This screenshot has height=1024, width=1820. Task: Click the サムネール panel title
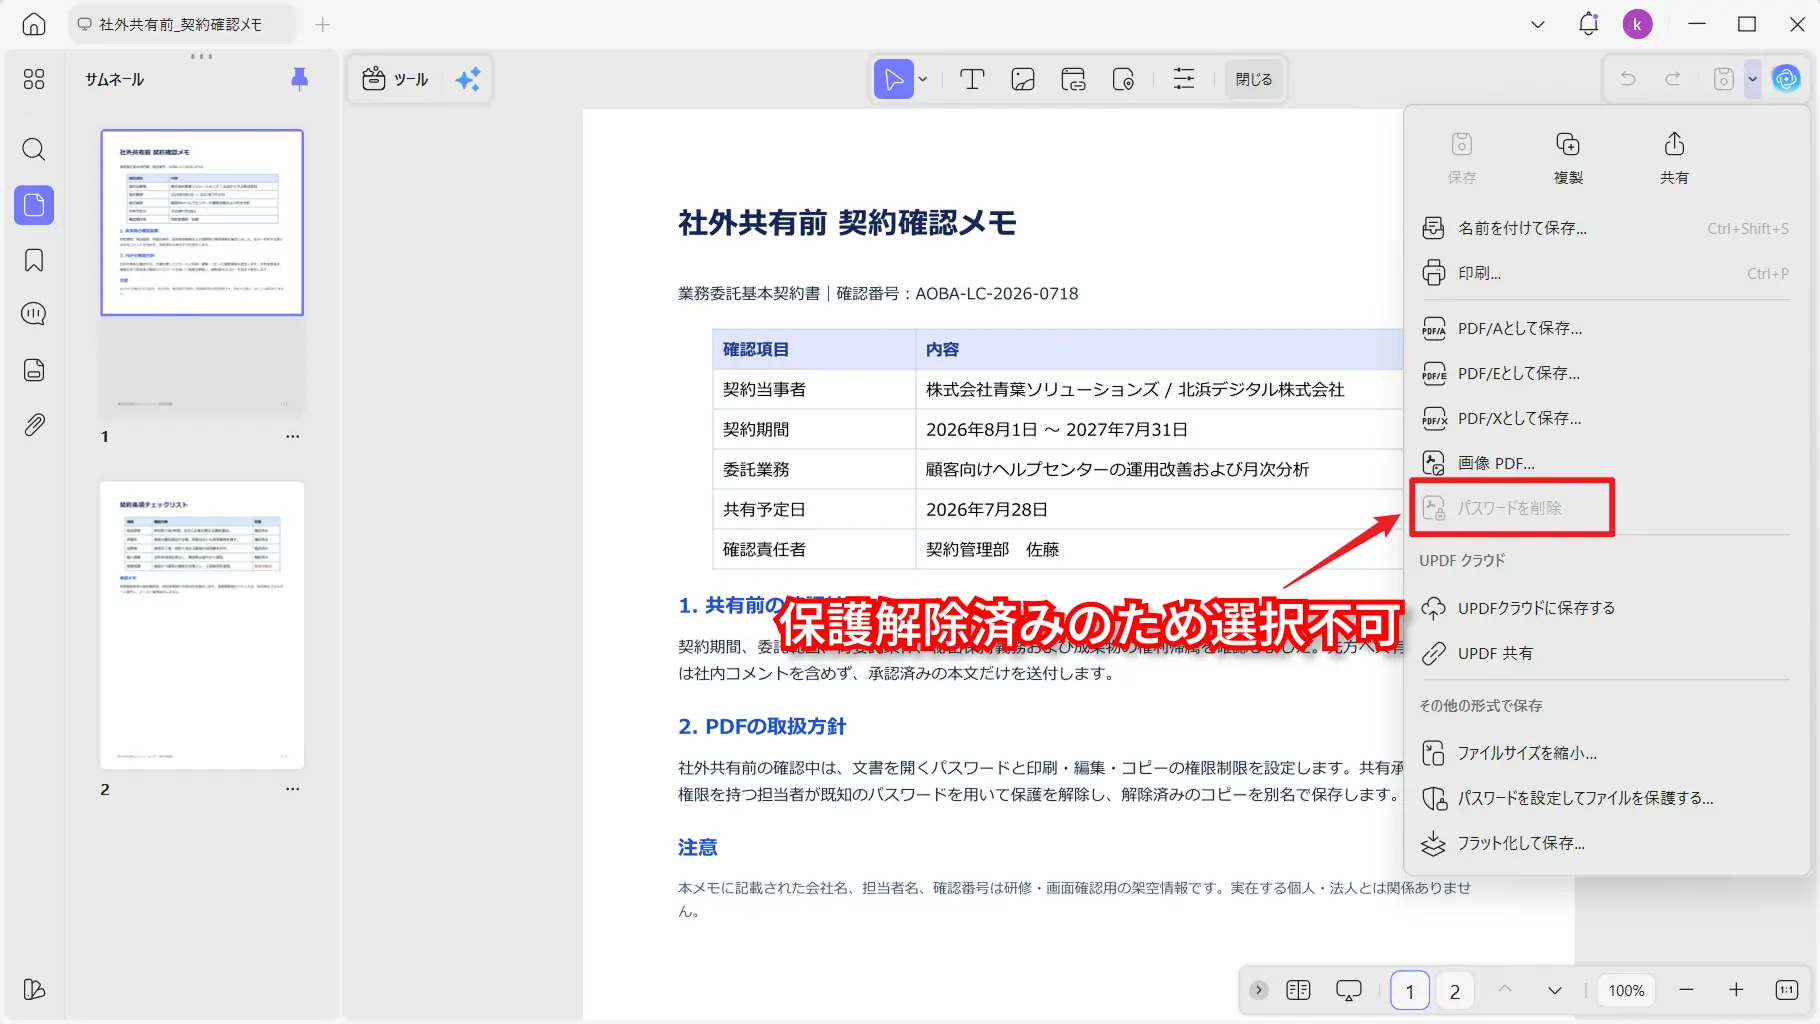click(x=115, y=79)
